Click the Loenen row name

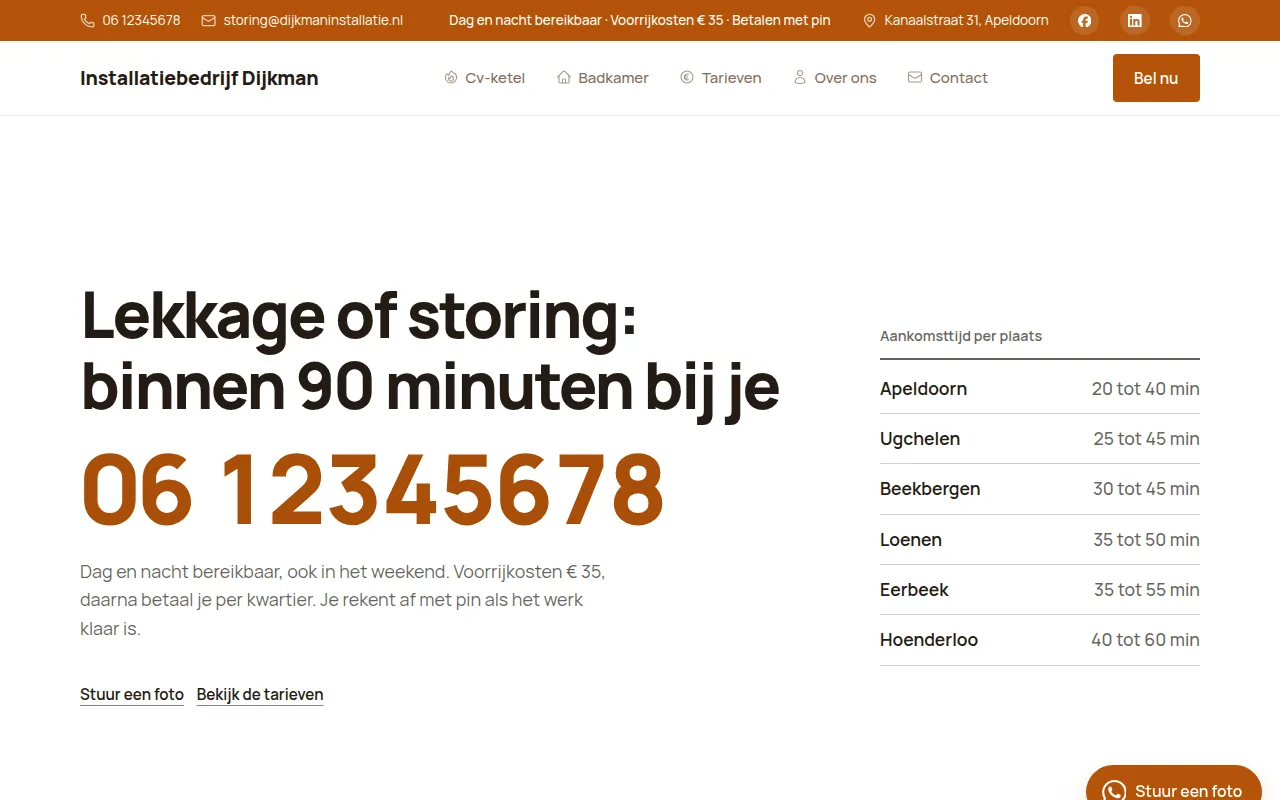(x=911, y=540)
